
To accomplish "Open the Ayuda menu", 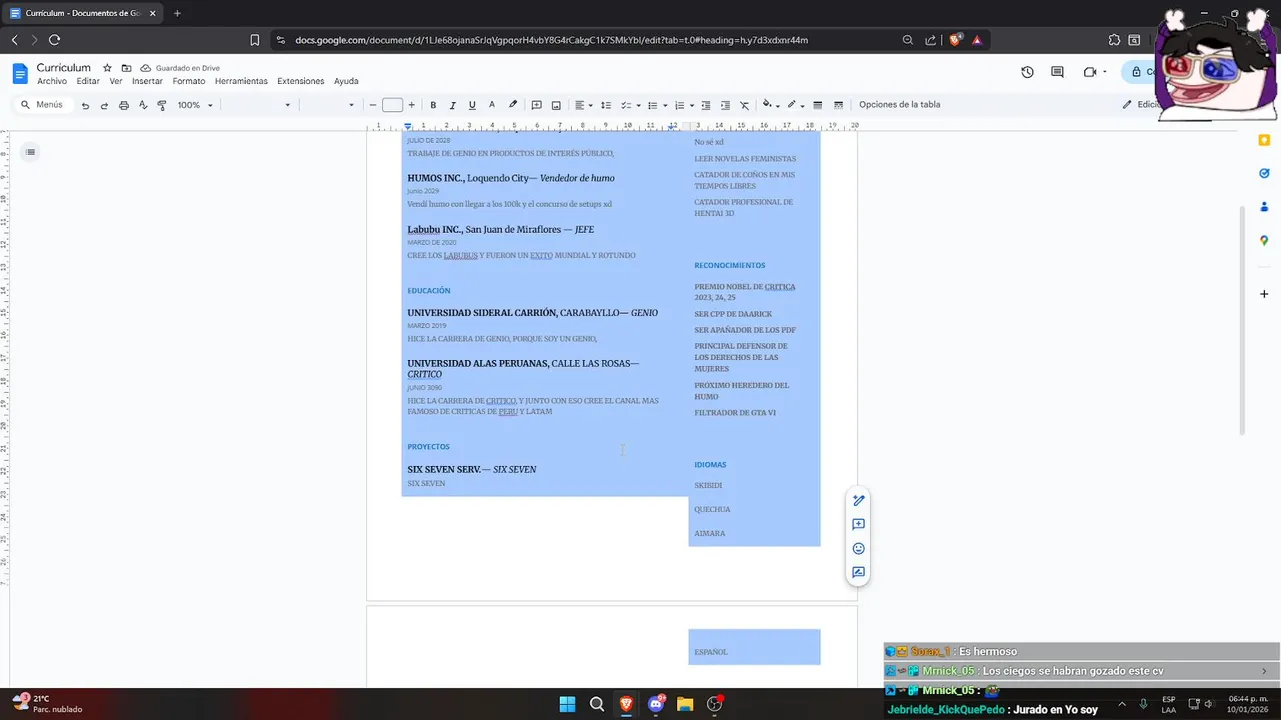I will point(346,81).
